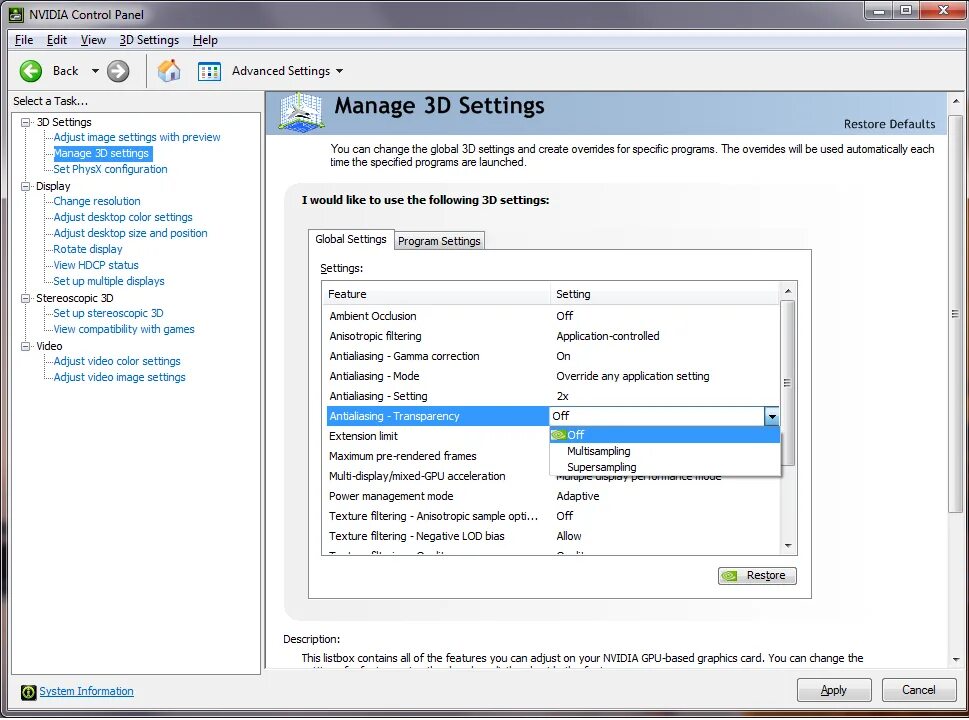The width and height of the screenshot is (969, 720).
Task: Open the File menu
Action: coord(23,40)
